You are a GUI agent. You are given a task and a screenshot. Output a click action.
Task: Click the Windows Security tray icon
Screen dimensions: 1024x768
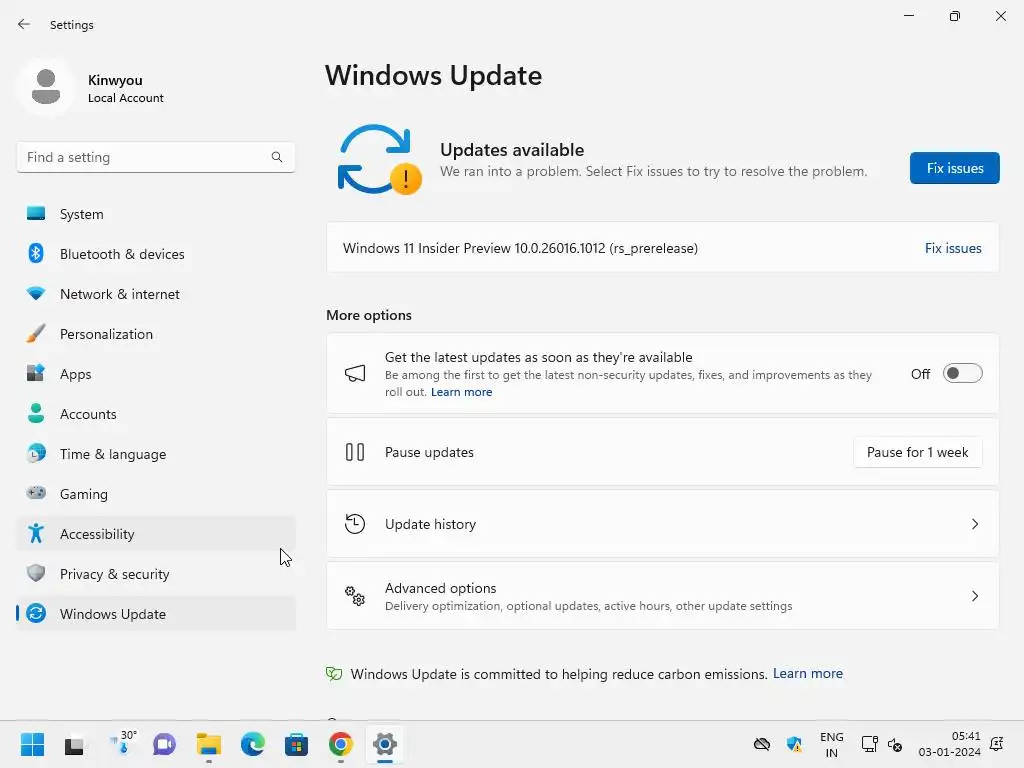pos(794,744)
